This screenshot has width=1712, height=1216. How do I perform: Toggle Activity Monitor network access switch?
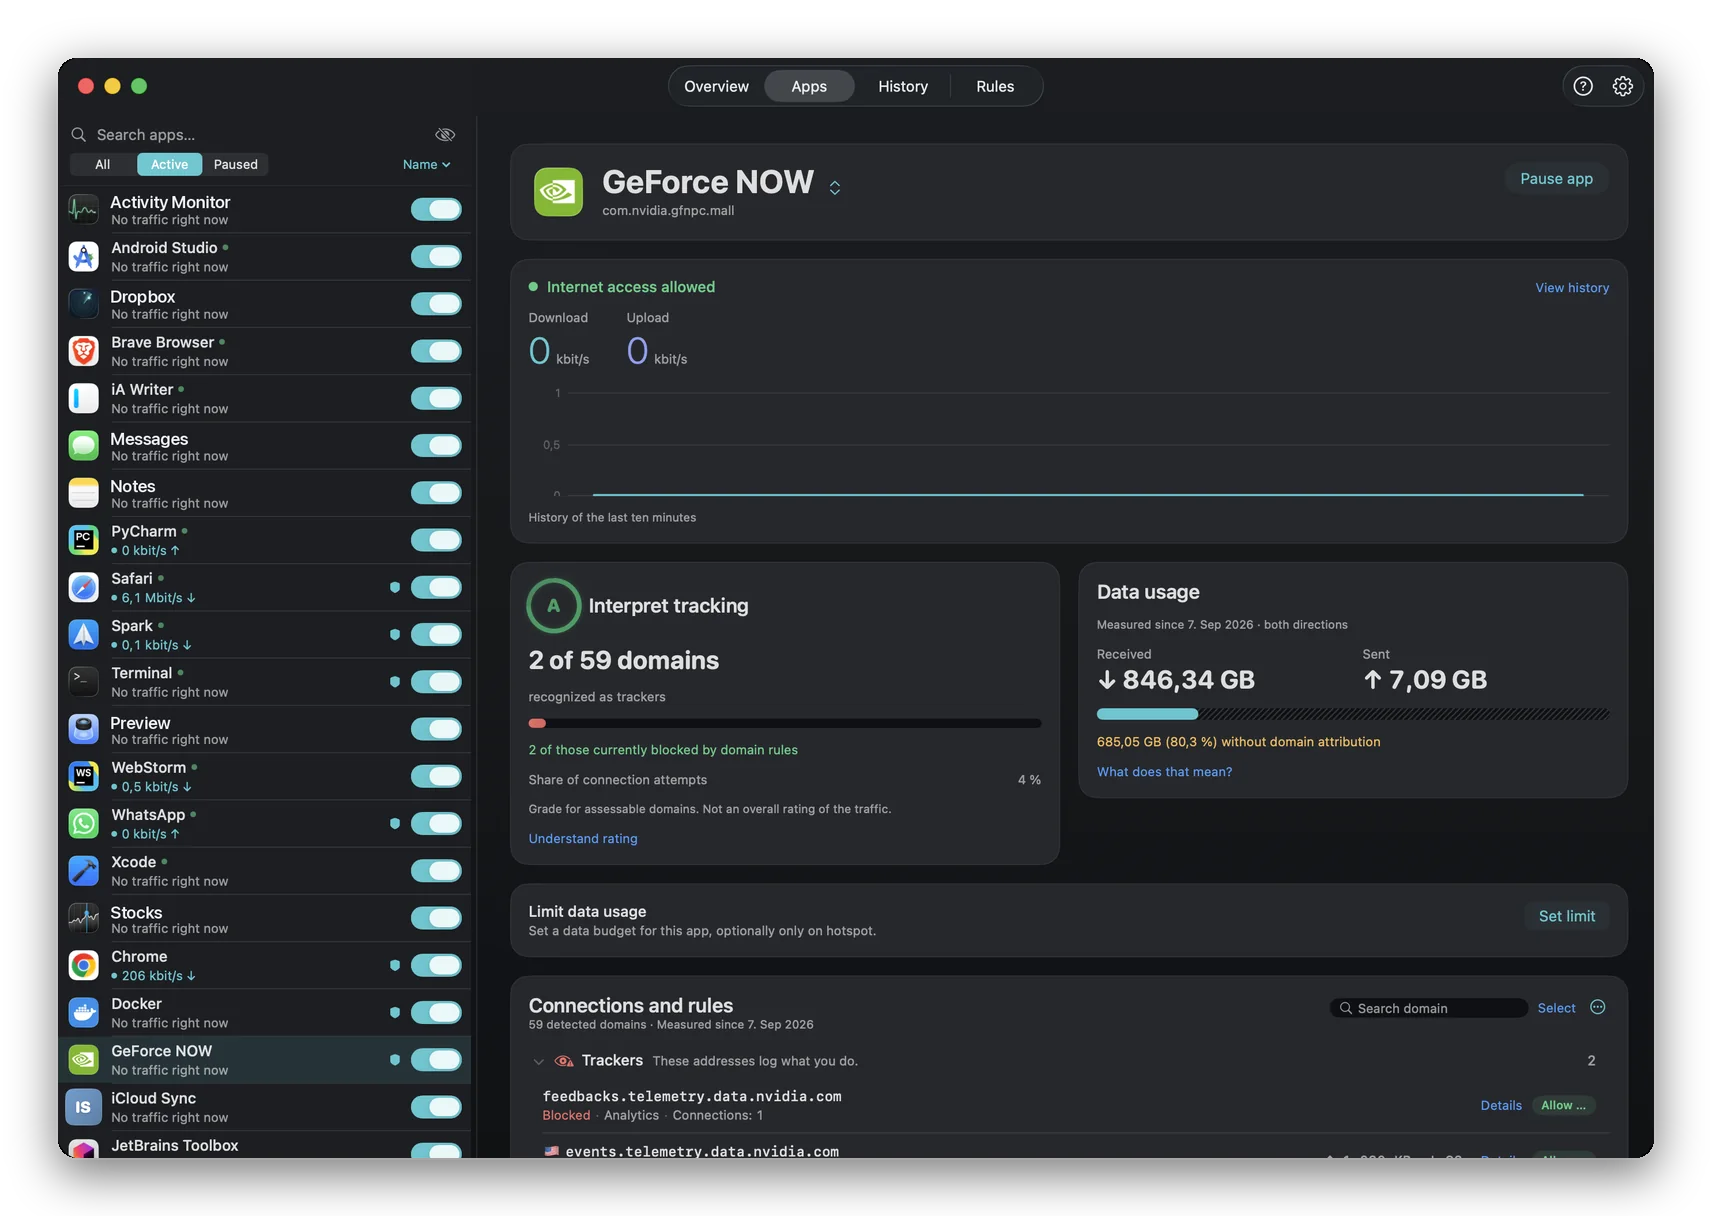(x=436, y=209)
